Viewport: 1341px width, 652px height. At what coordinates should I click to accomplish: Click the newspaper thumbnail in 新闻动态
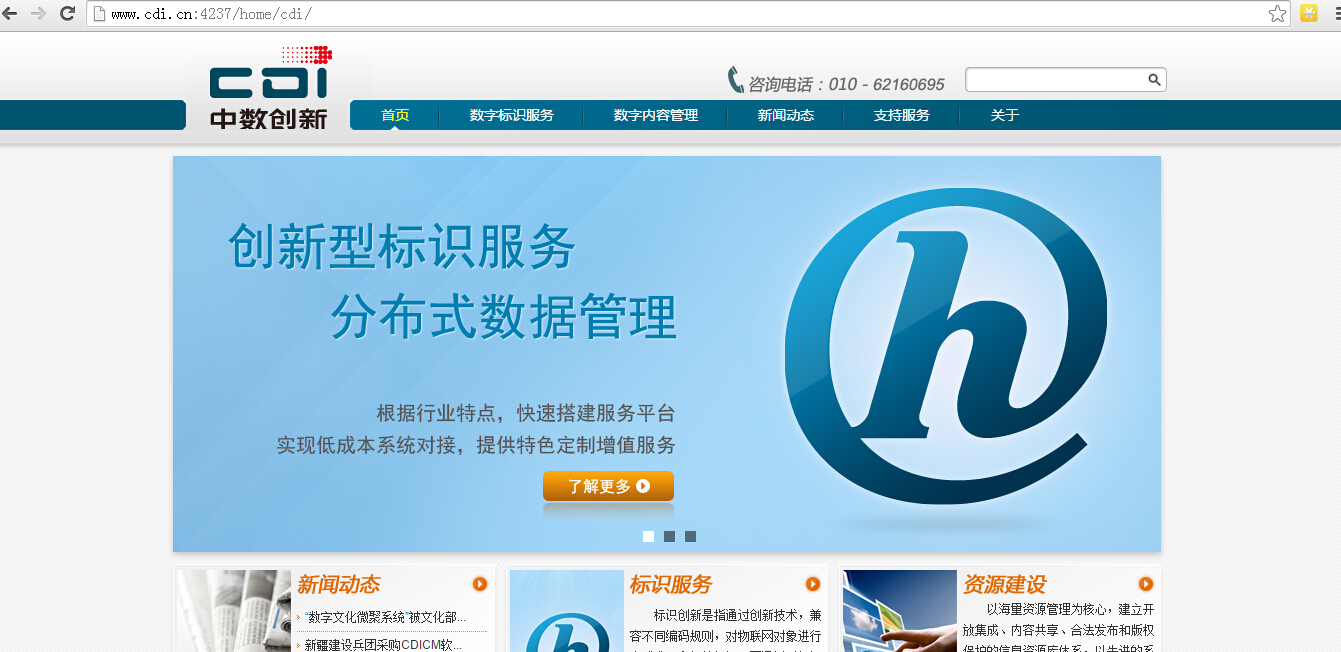(234, 611)
